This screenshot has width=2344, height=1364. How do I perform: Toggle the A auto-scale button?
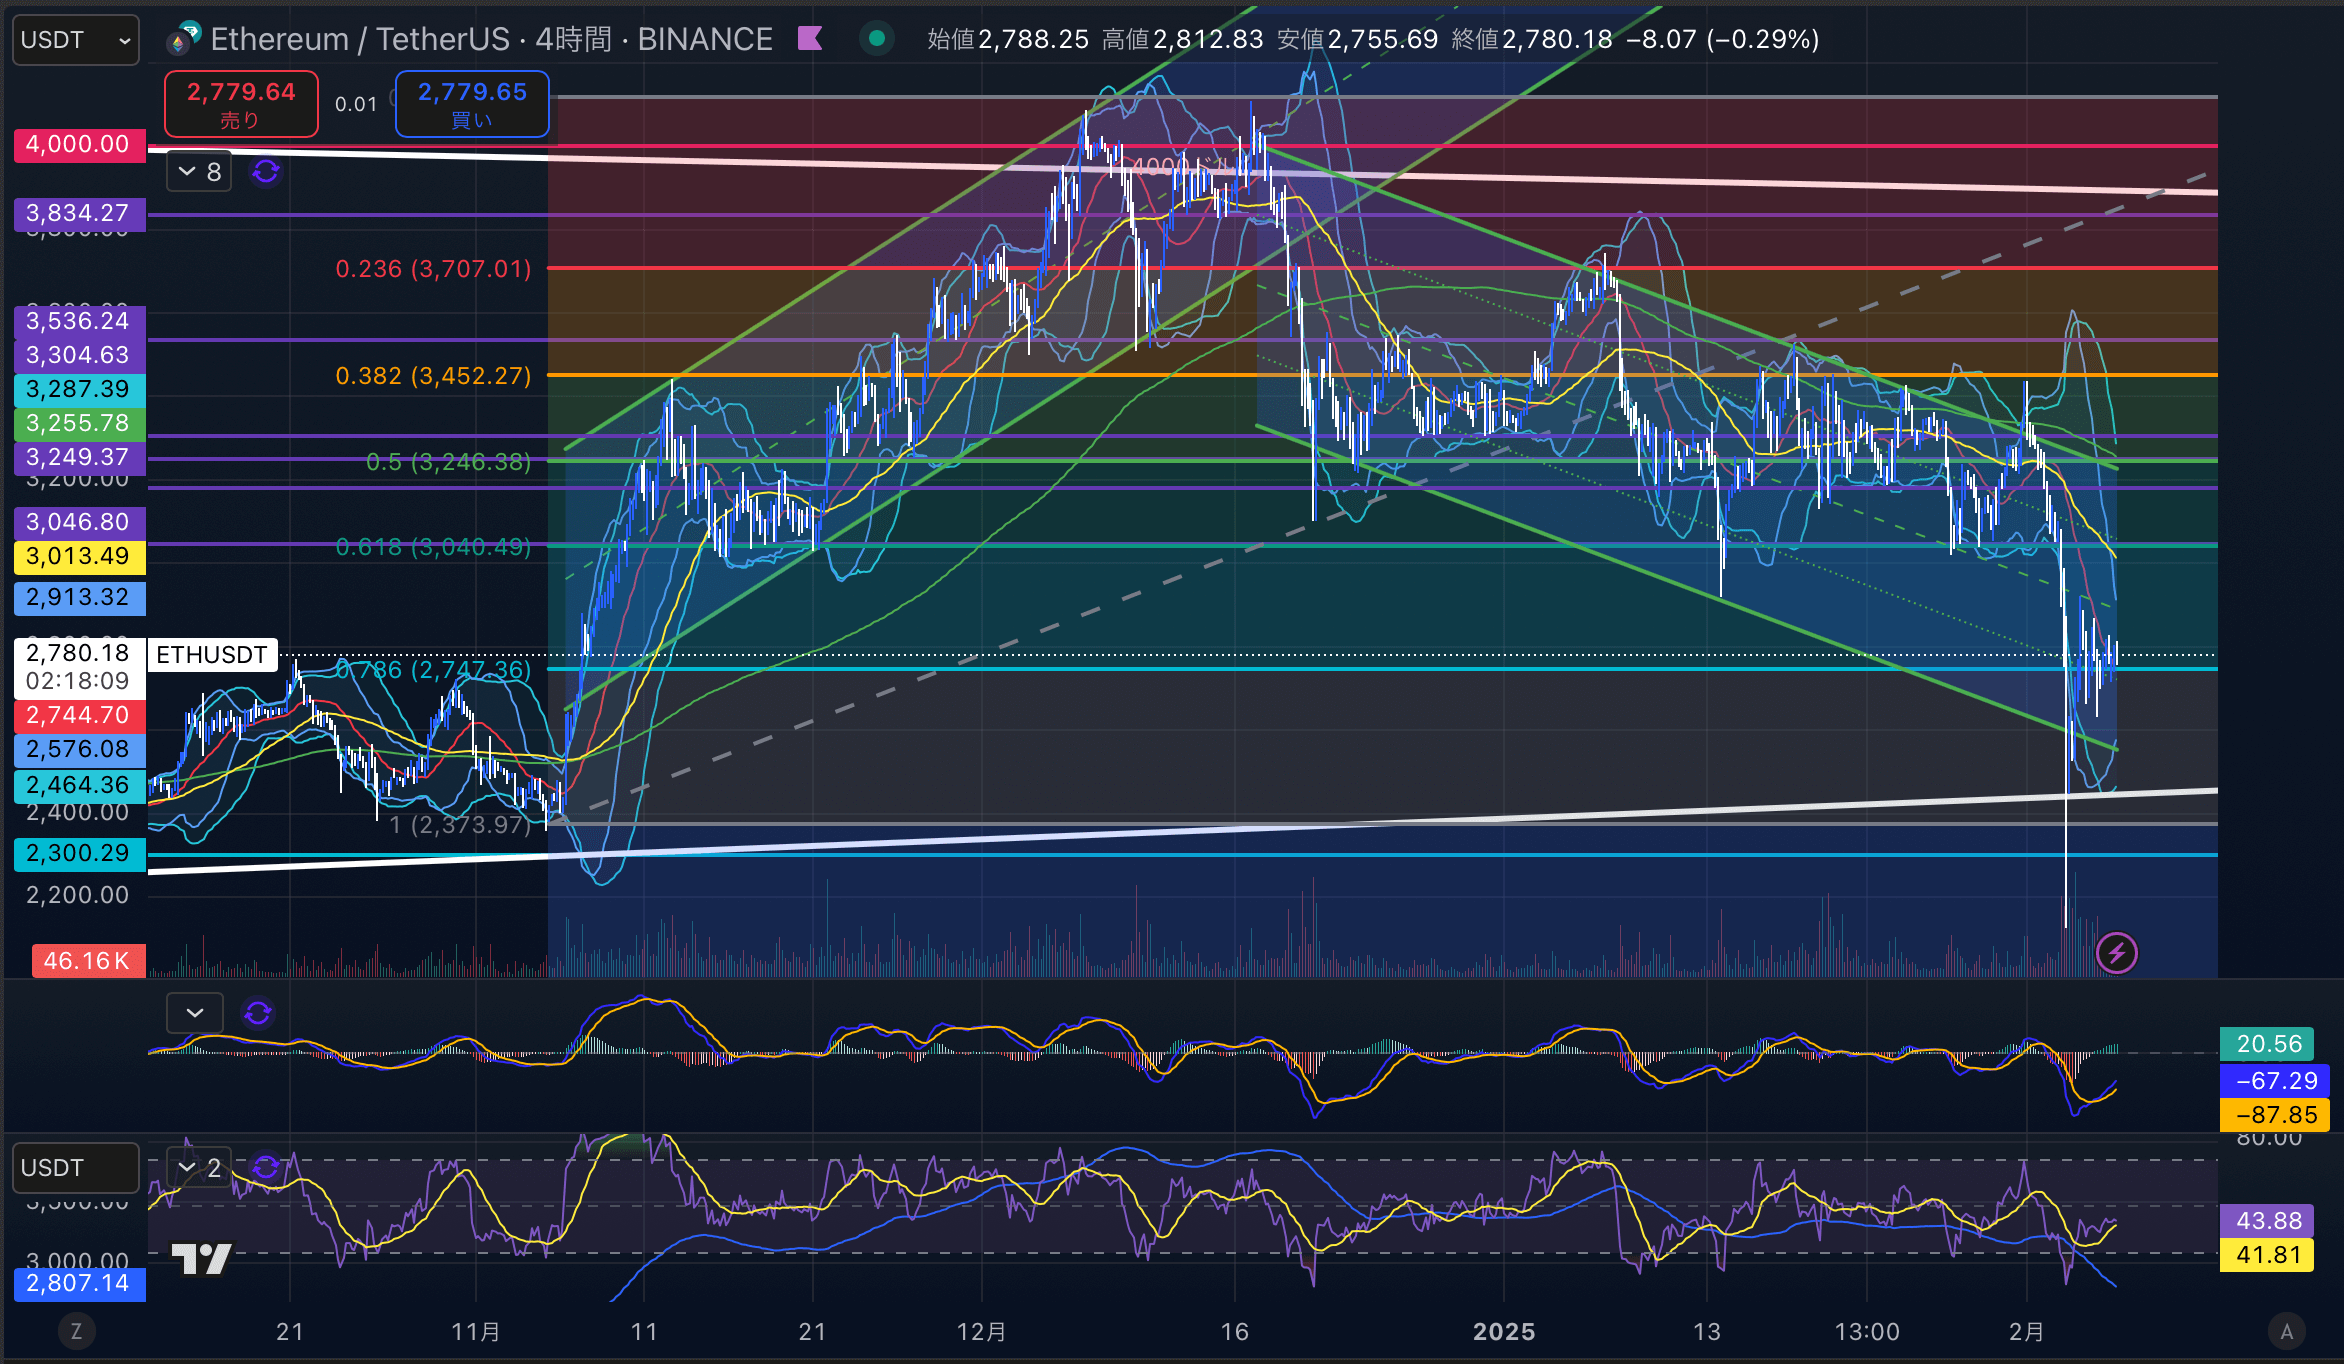(x=2286, y=1331)
